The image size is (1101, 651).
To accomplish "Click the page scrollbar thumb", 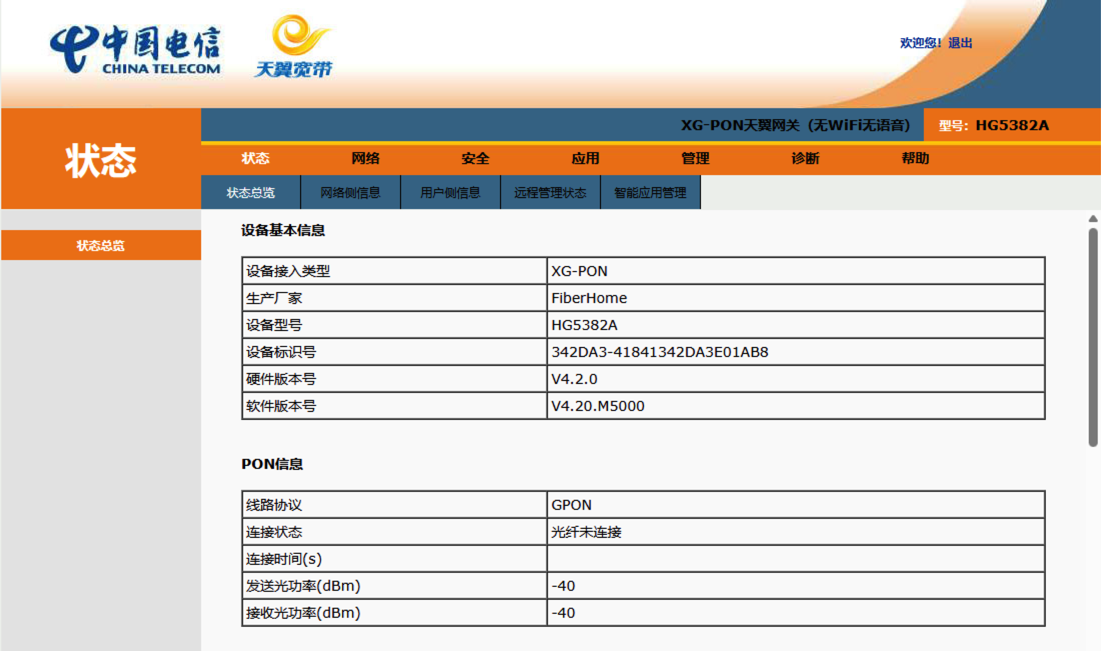I will (x=1093, y=337).
